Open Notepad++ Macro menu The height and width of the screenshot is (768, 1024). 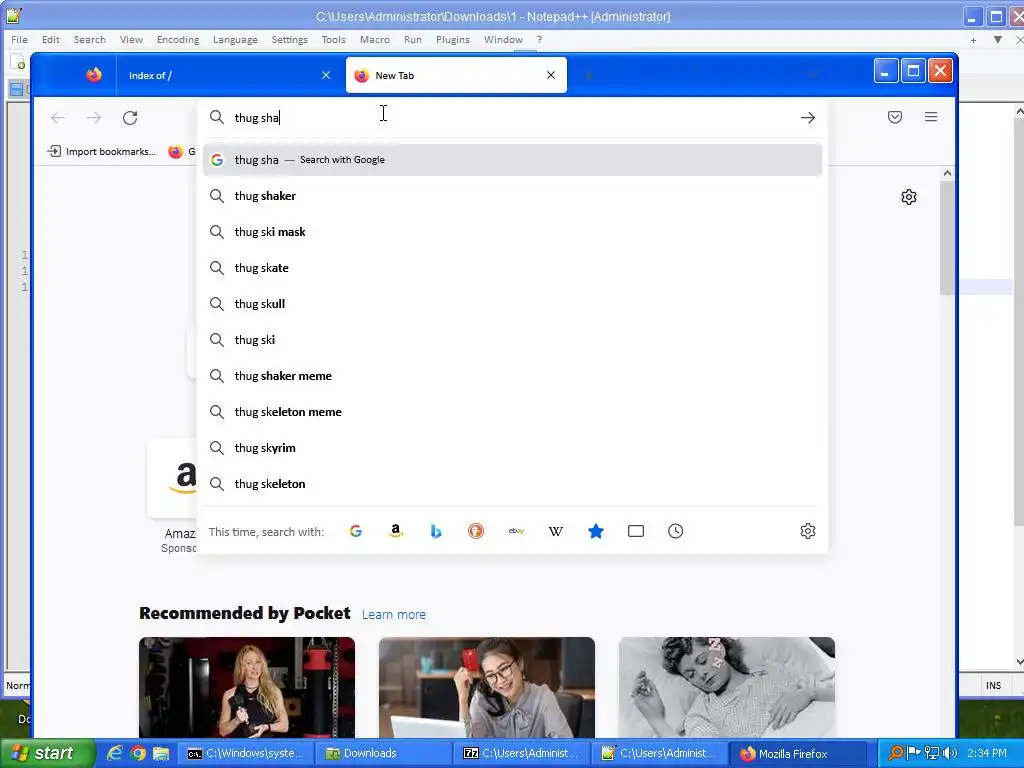click(375, 39)
